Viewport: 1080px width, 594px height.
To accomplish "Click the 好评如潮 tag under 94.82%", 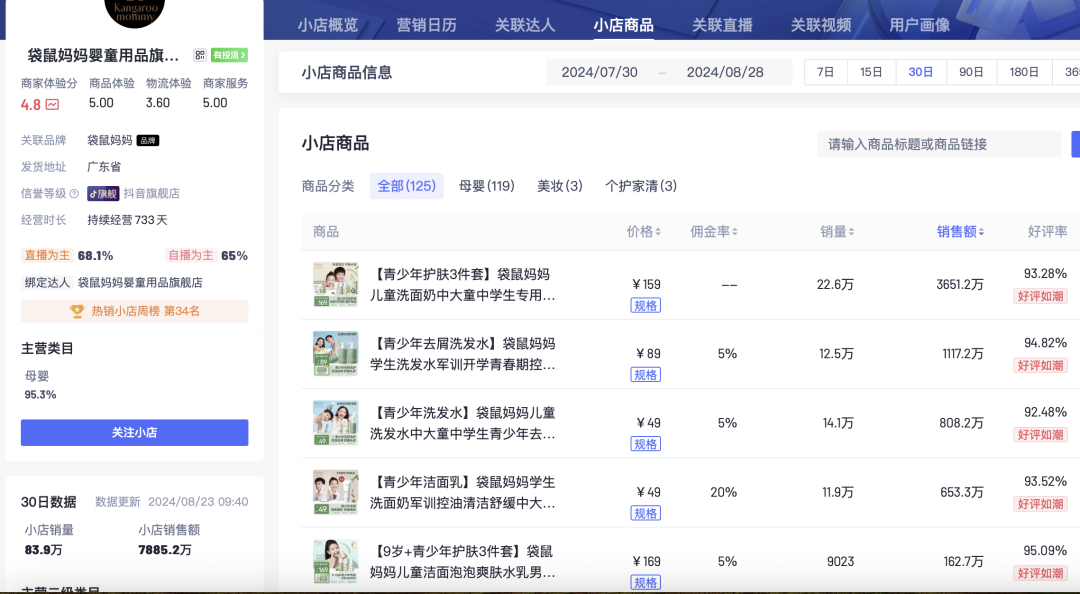I will point(1040,365).
